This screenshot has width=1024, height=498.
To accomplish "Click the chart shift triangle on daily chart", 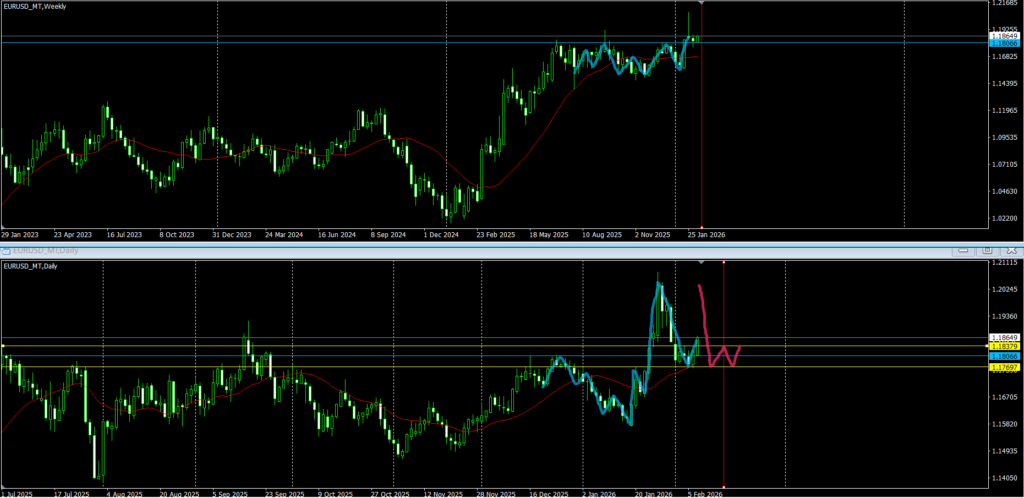I will [702, 262].
